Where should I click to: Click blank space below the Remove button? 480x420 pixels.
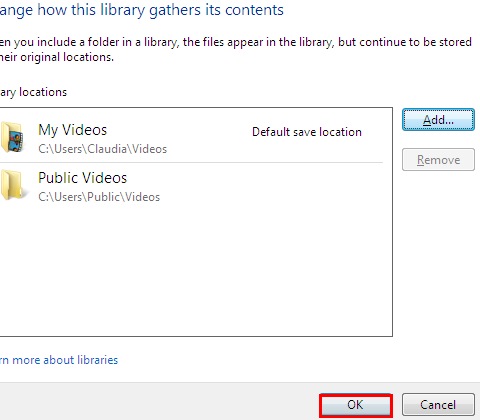pos(438,253)
